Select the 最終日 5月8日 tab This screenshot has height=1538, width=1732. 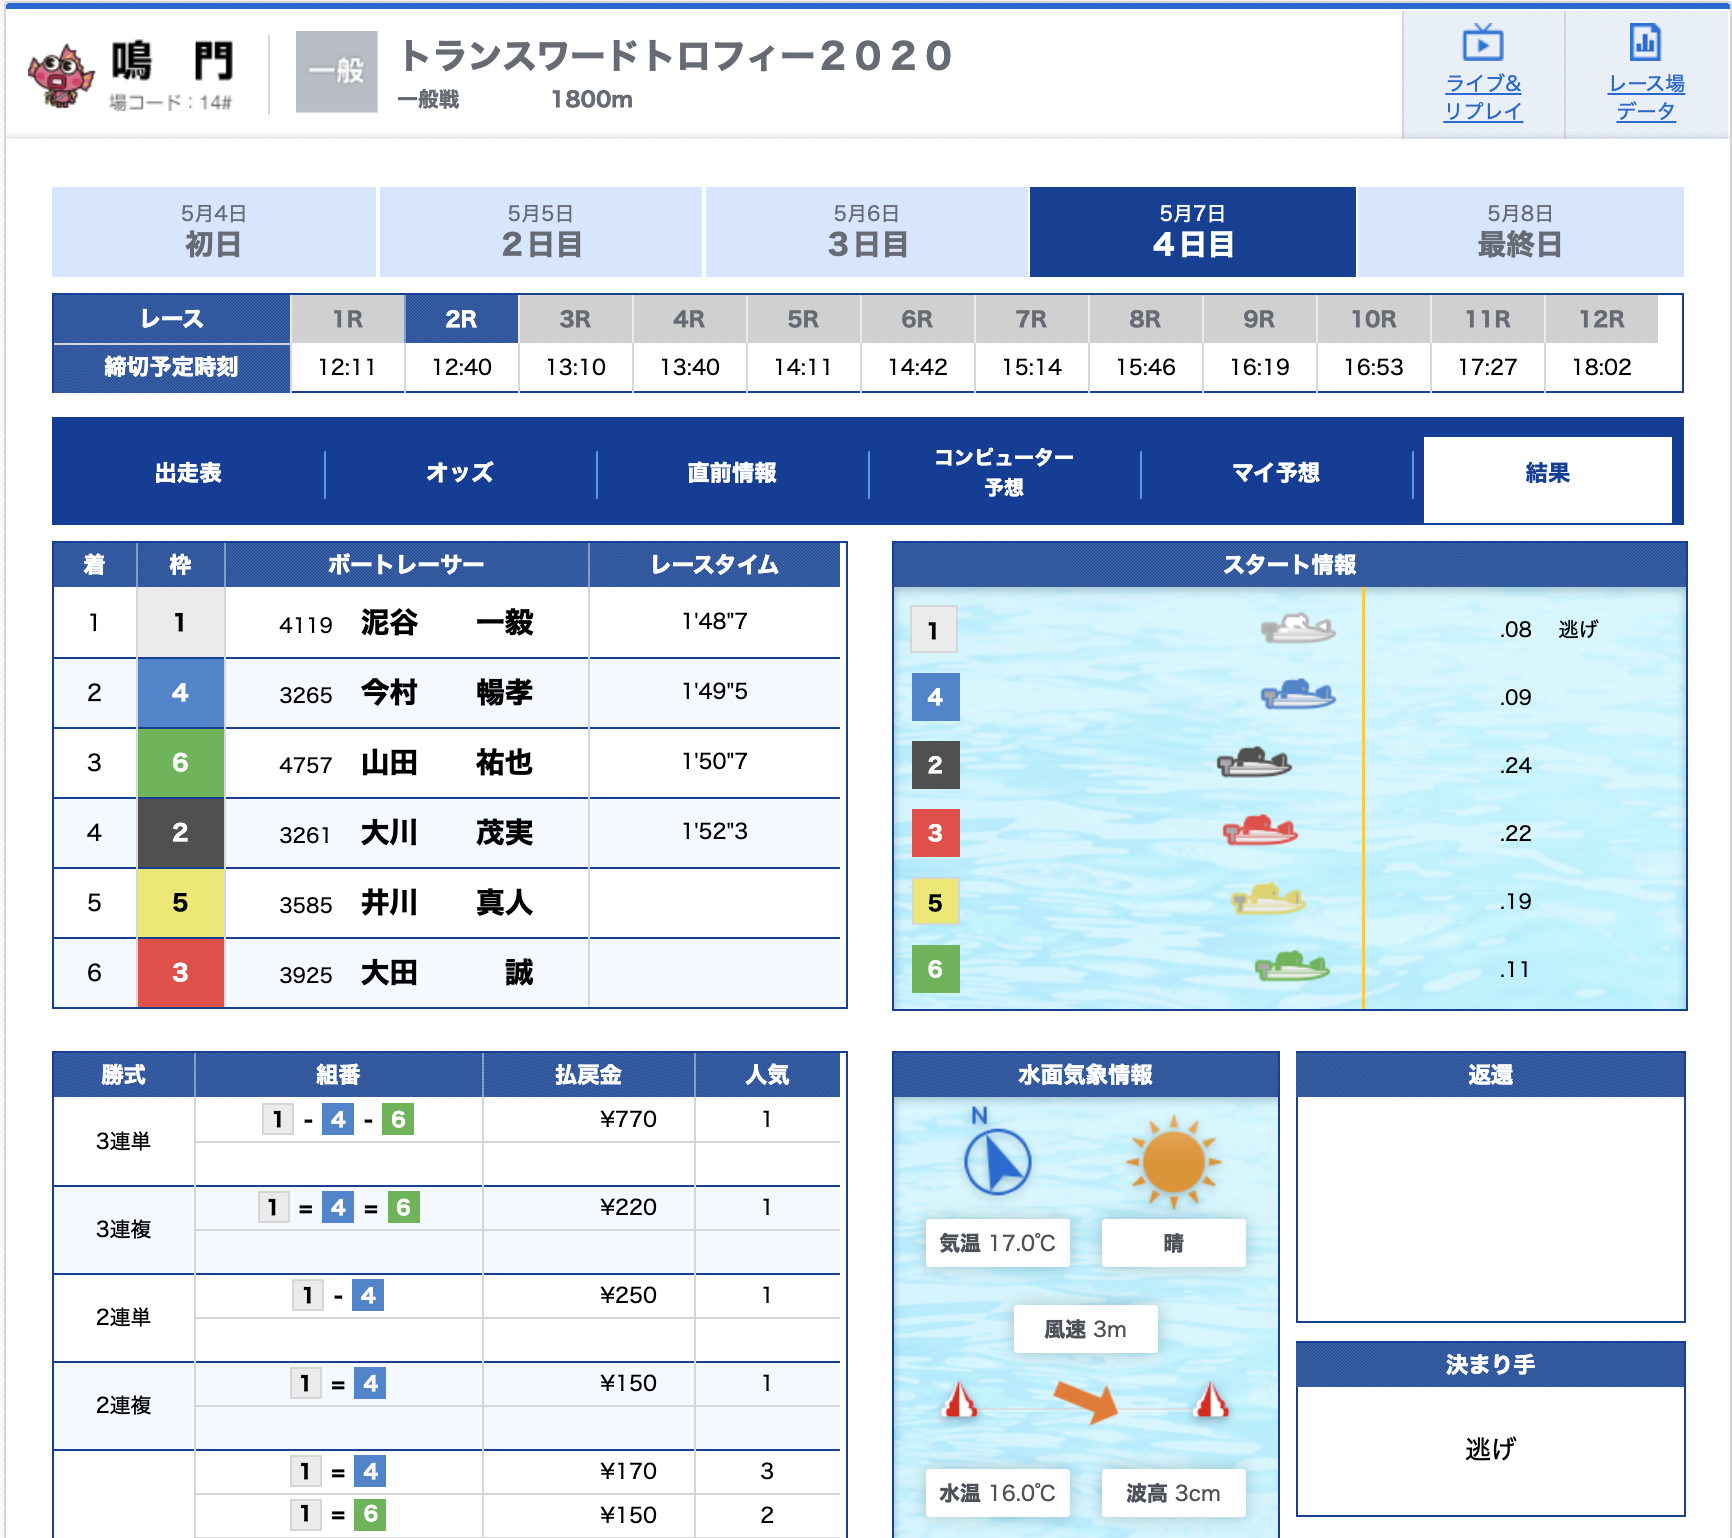click(x=1519, y=232)
